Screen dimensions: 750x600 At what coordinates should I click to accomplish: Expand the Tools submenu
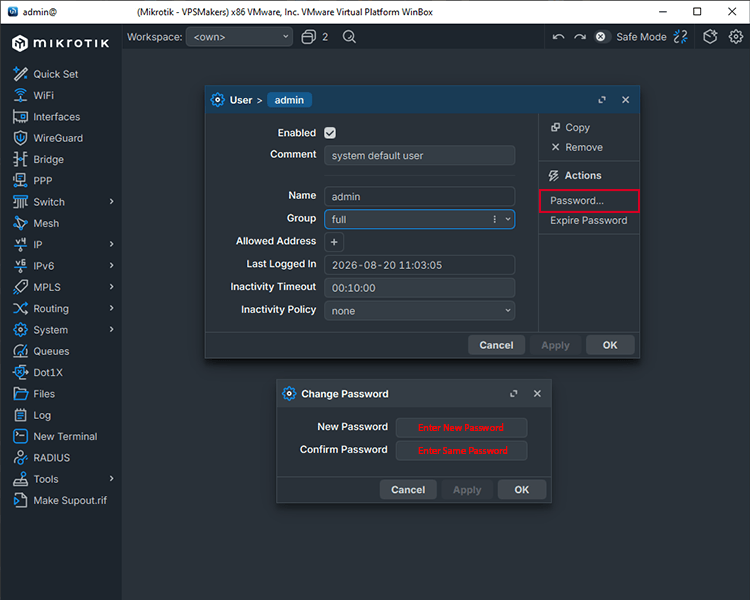tap(111, 478)
